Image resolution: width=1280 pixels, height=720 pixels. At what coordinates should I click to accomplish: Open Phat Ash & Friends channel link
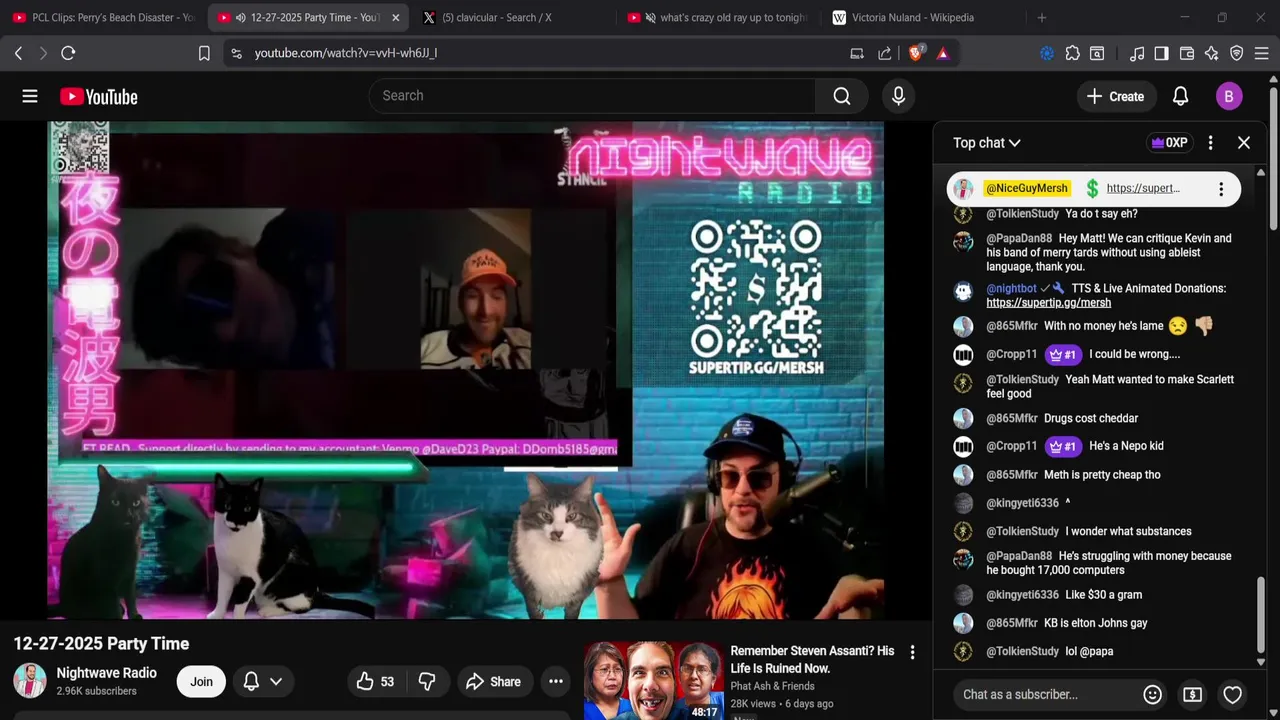[772, 686]
